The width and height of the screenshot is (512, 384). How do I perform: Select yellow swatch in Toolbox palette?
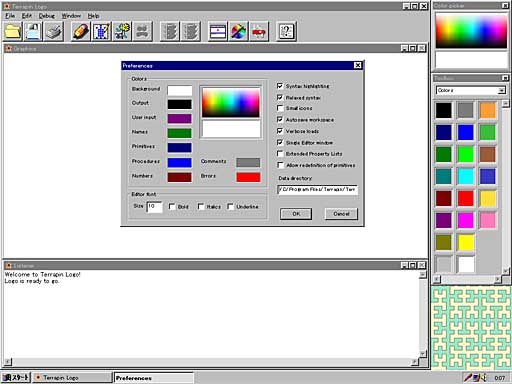click(x=466, y=242)
